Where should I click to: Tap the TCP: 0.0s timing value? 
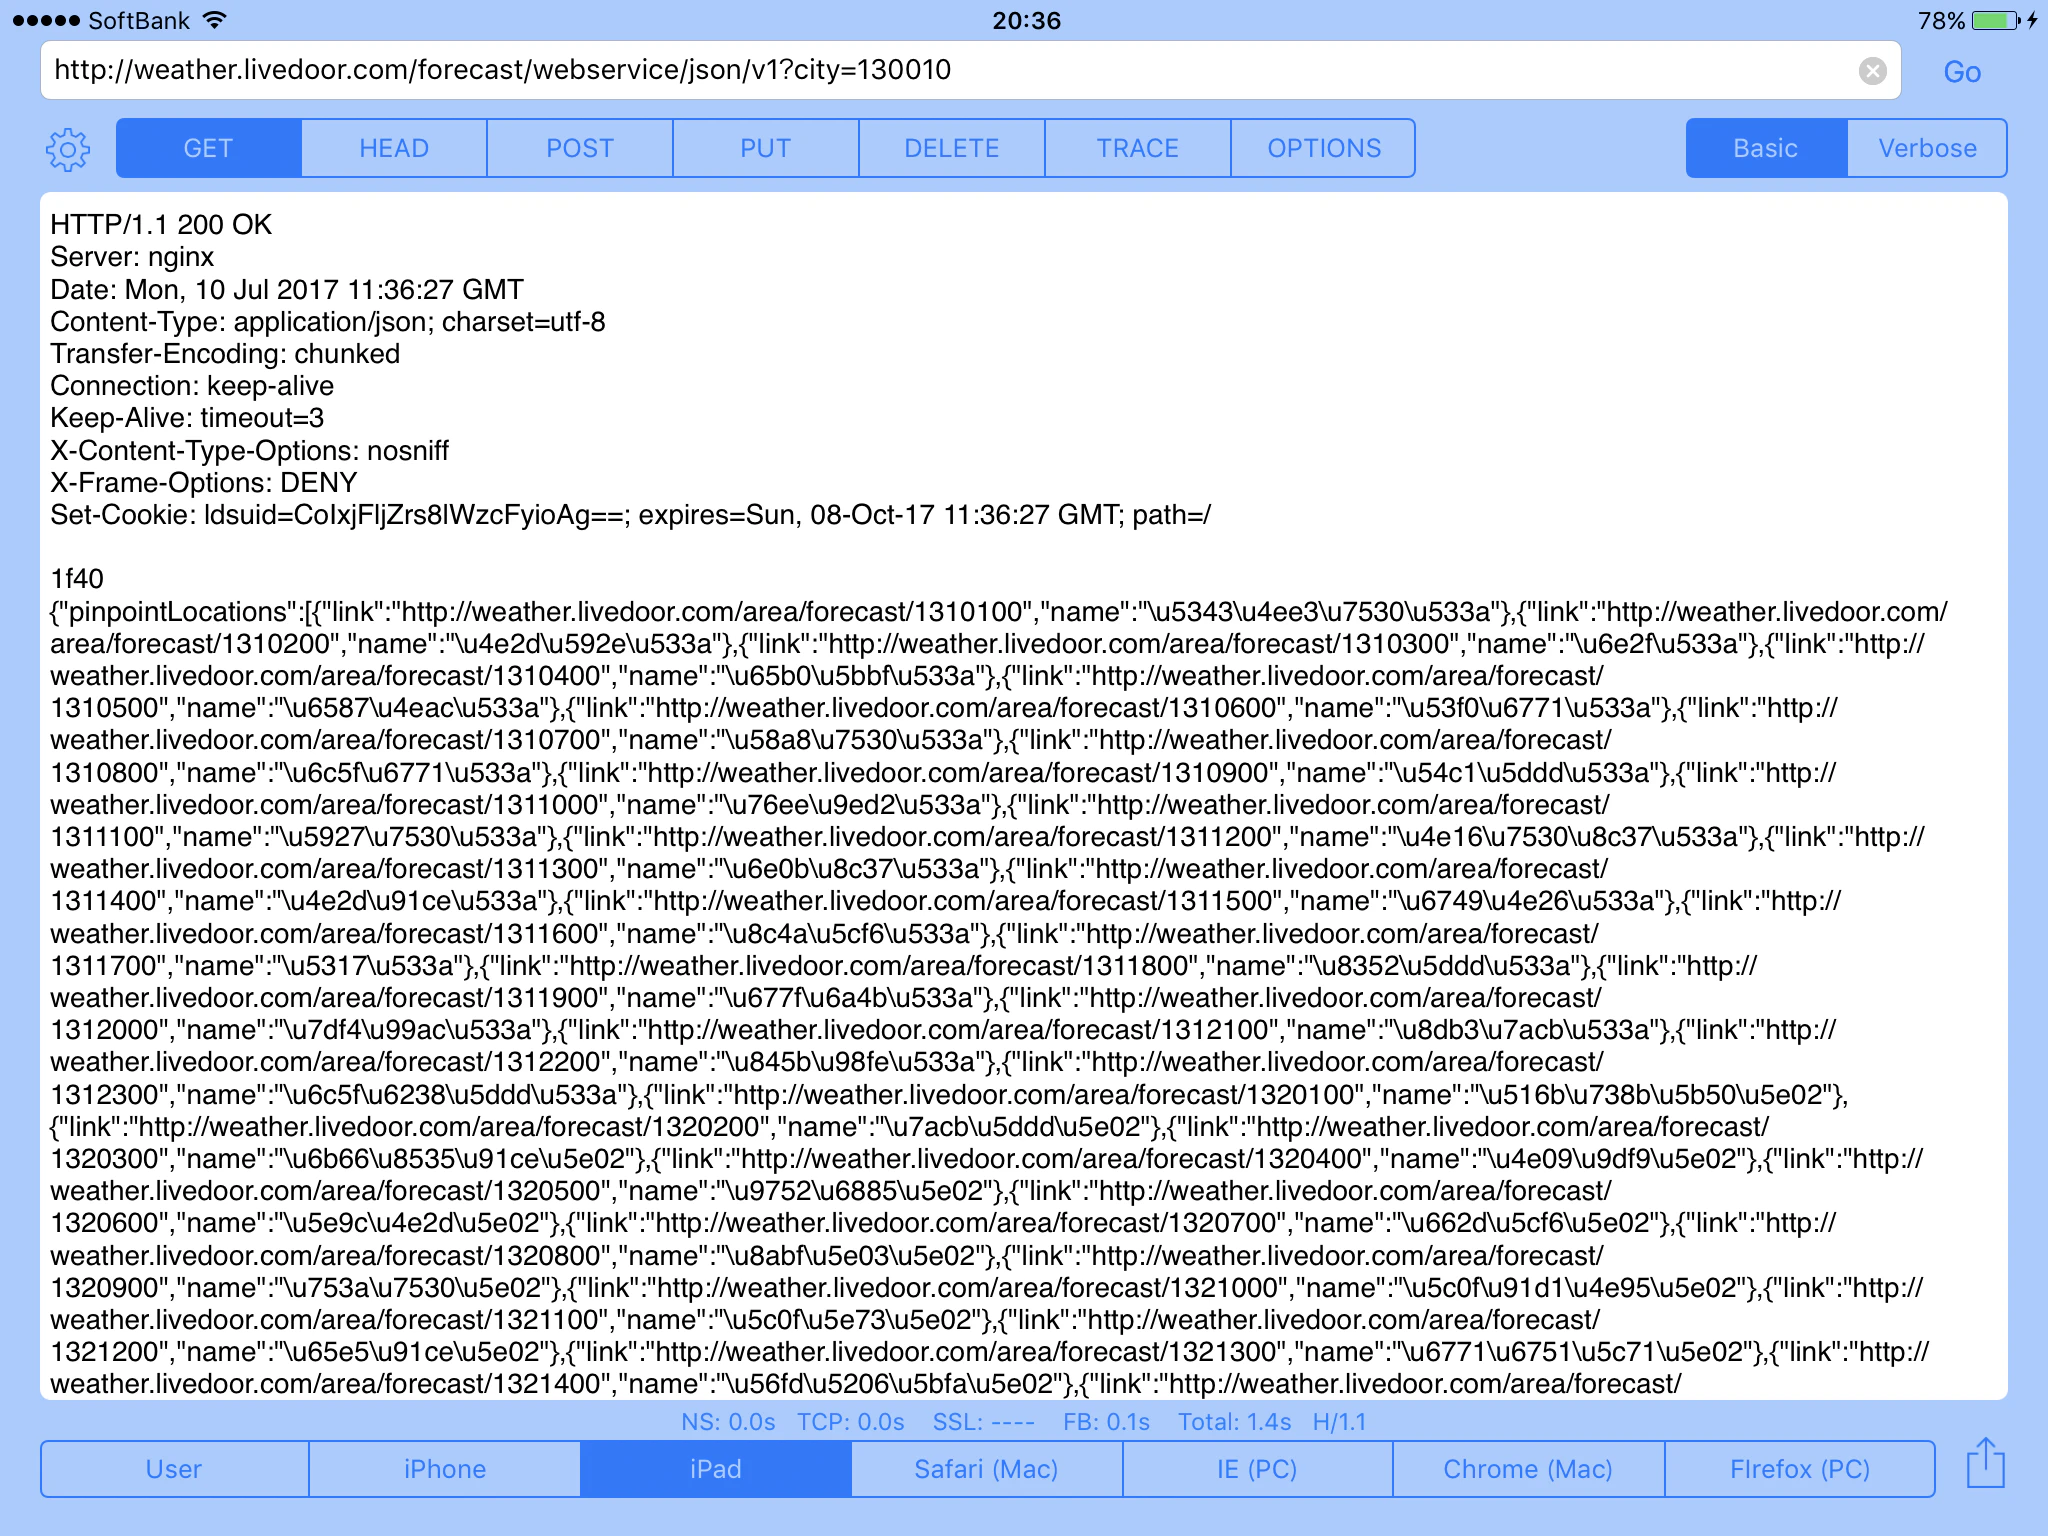[850, 1422]
